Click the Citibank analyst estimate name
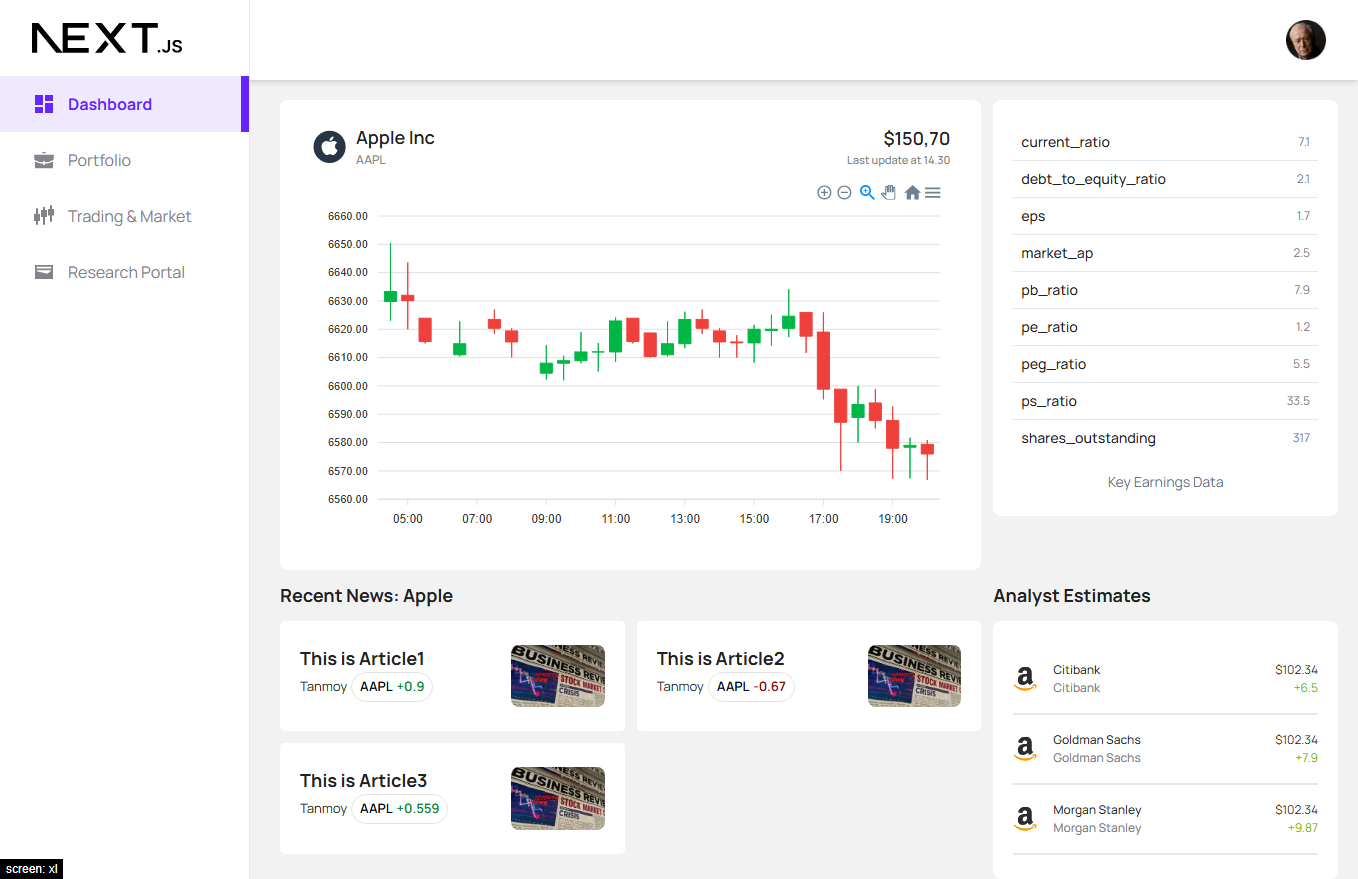The height and width of the screenshot is (879, 1358). (1076, 670)
